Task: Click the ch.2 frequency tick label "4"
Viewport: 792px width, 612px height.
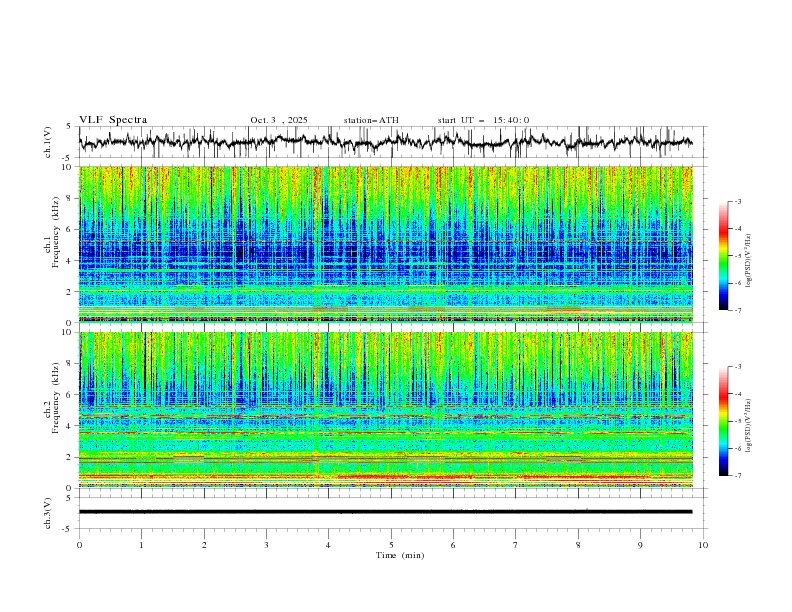Action: click(70, 426)
